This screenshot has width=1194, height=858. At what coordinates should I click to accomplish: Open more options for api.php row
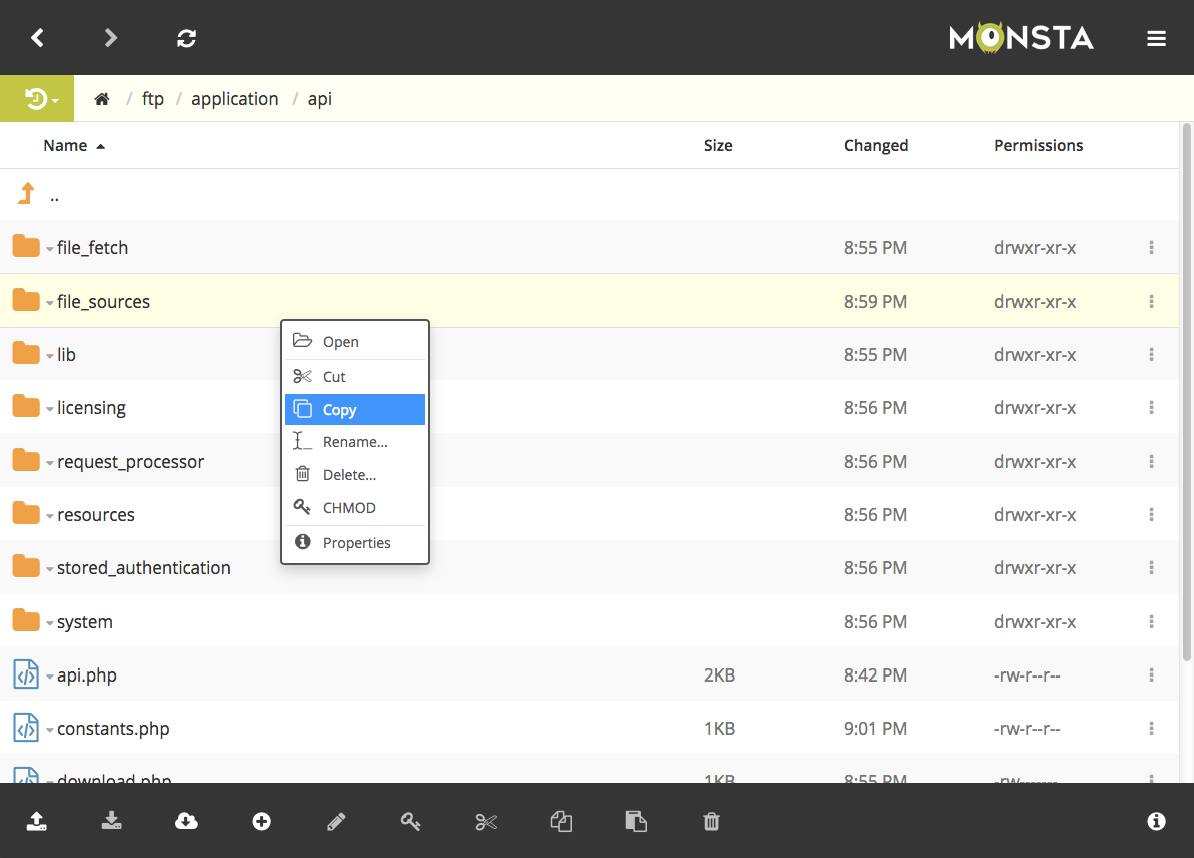(1151, 675)
